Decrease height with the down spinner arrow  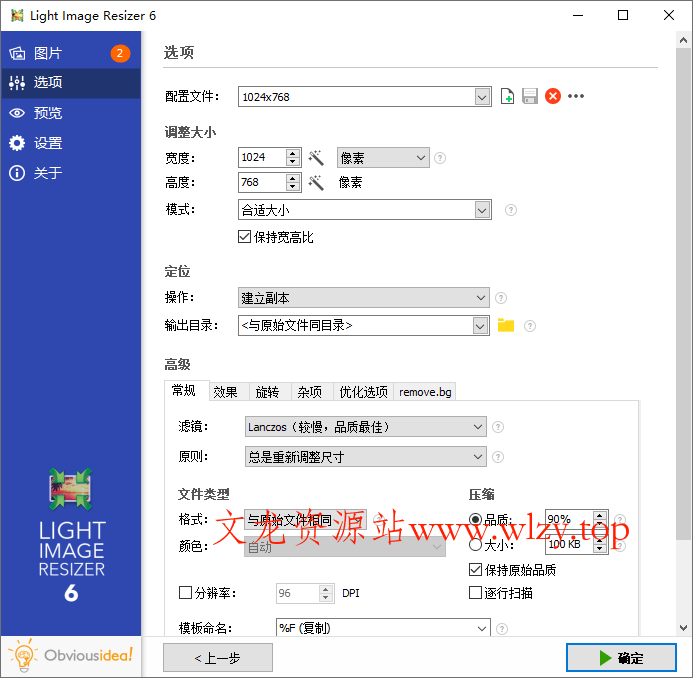click(x=293, y=187)
